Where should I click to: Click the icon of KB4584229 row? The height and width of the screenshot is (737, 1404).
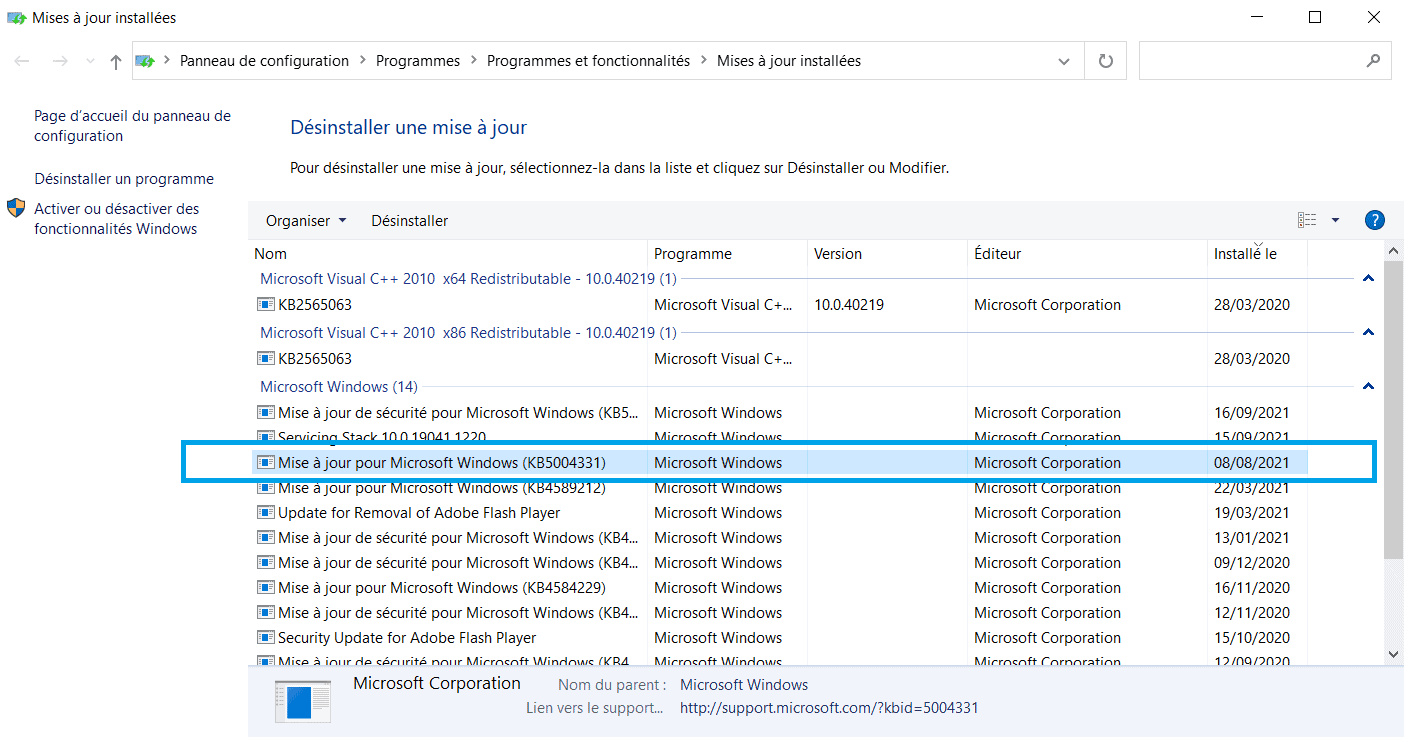point(266,588)
